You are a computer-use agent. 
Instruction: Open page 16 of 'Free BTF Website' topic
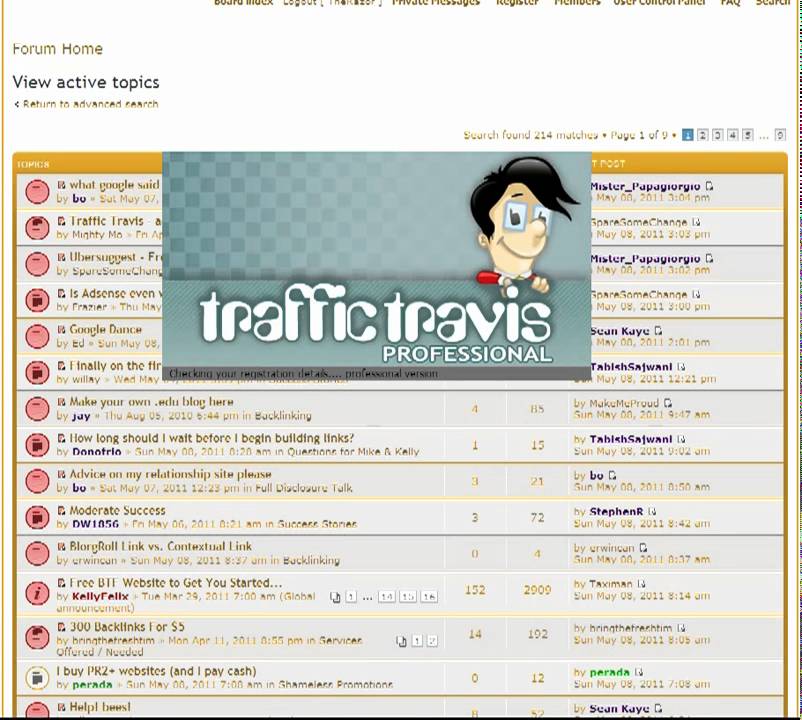(429, 597)
